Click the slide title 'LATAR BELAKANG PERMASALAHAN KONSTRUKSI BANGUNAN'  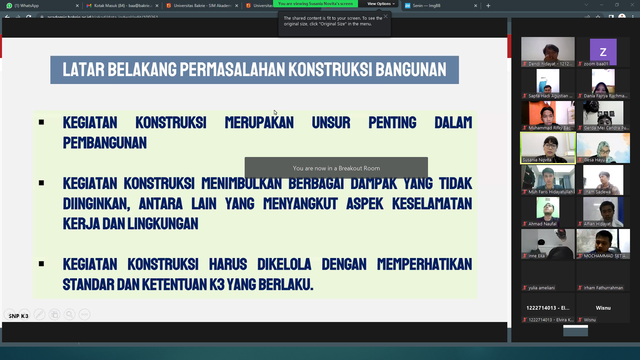point(254,70)
